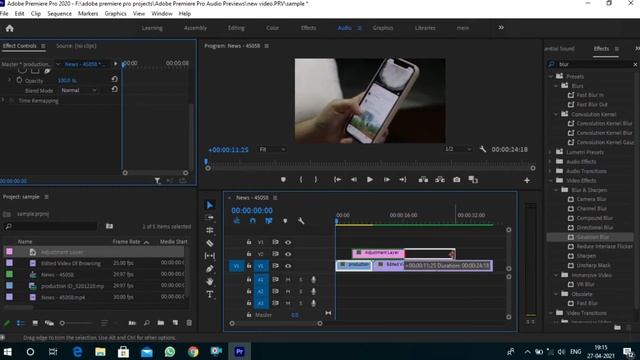
Task: Export frame with camera icon
Action: coord(457,180)
